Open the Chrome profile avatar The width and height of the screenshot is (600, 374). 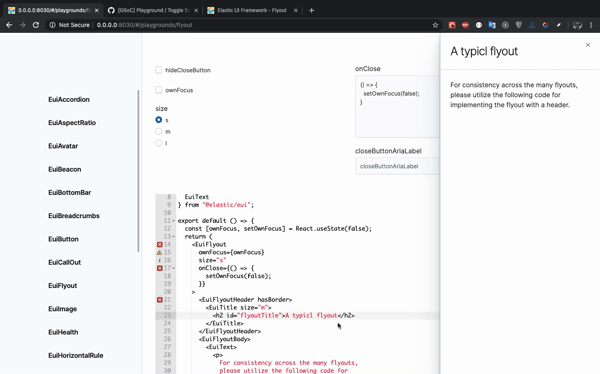[x=577, y=25]
